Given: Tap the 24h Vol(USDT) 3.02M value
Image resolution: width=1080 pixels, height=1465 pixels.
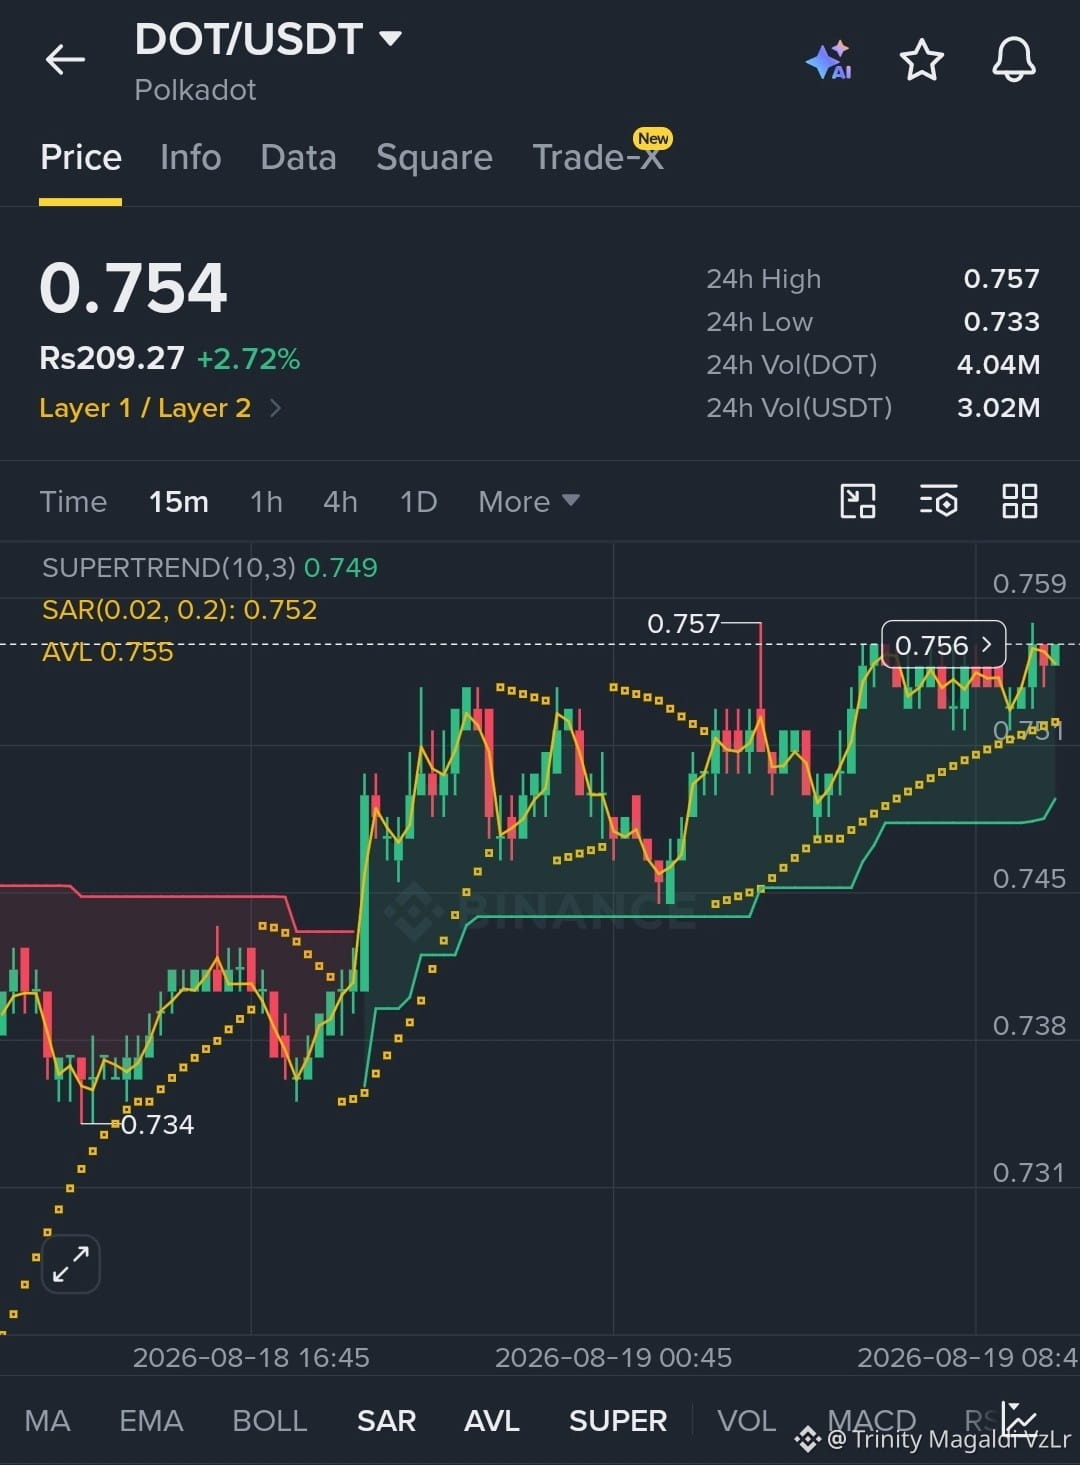Looking at the screenshot, I should point(998,407).
